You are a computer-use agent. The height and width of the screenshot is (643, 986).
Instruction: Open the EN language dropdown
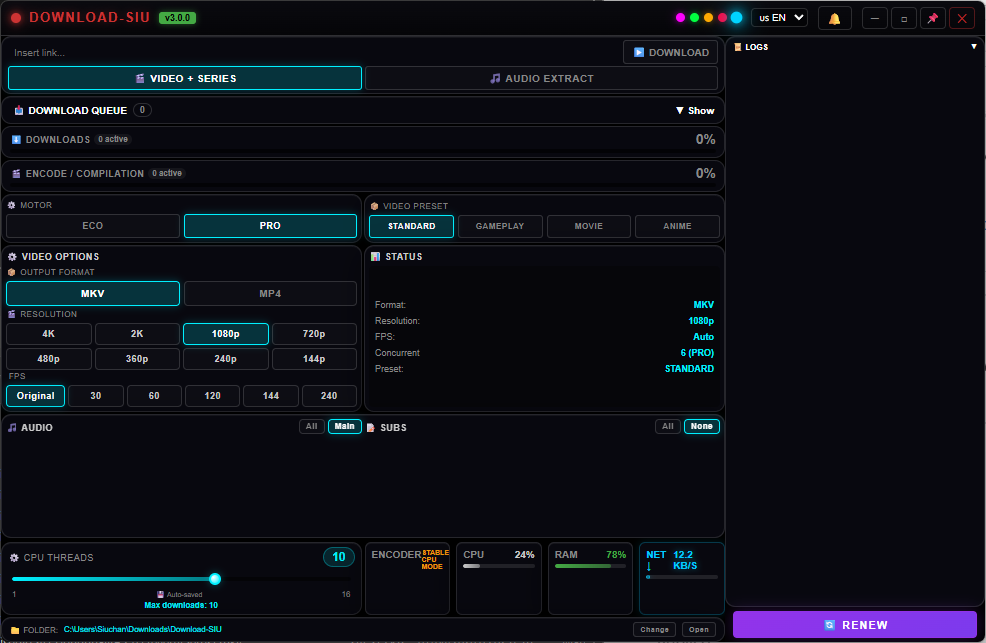pos(780,18)
